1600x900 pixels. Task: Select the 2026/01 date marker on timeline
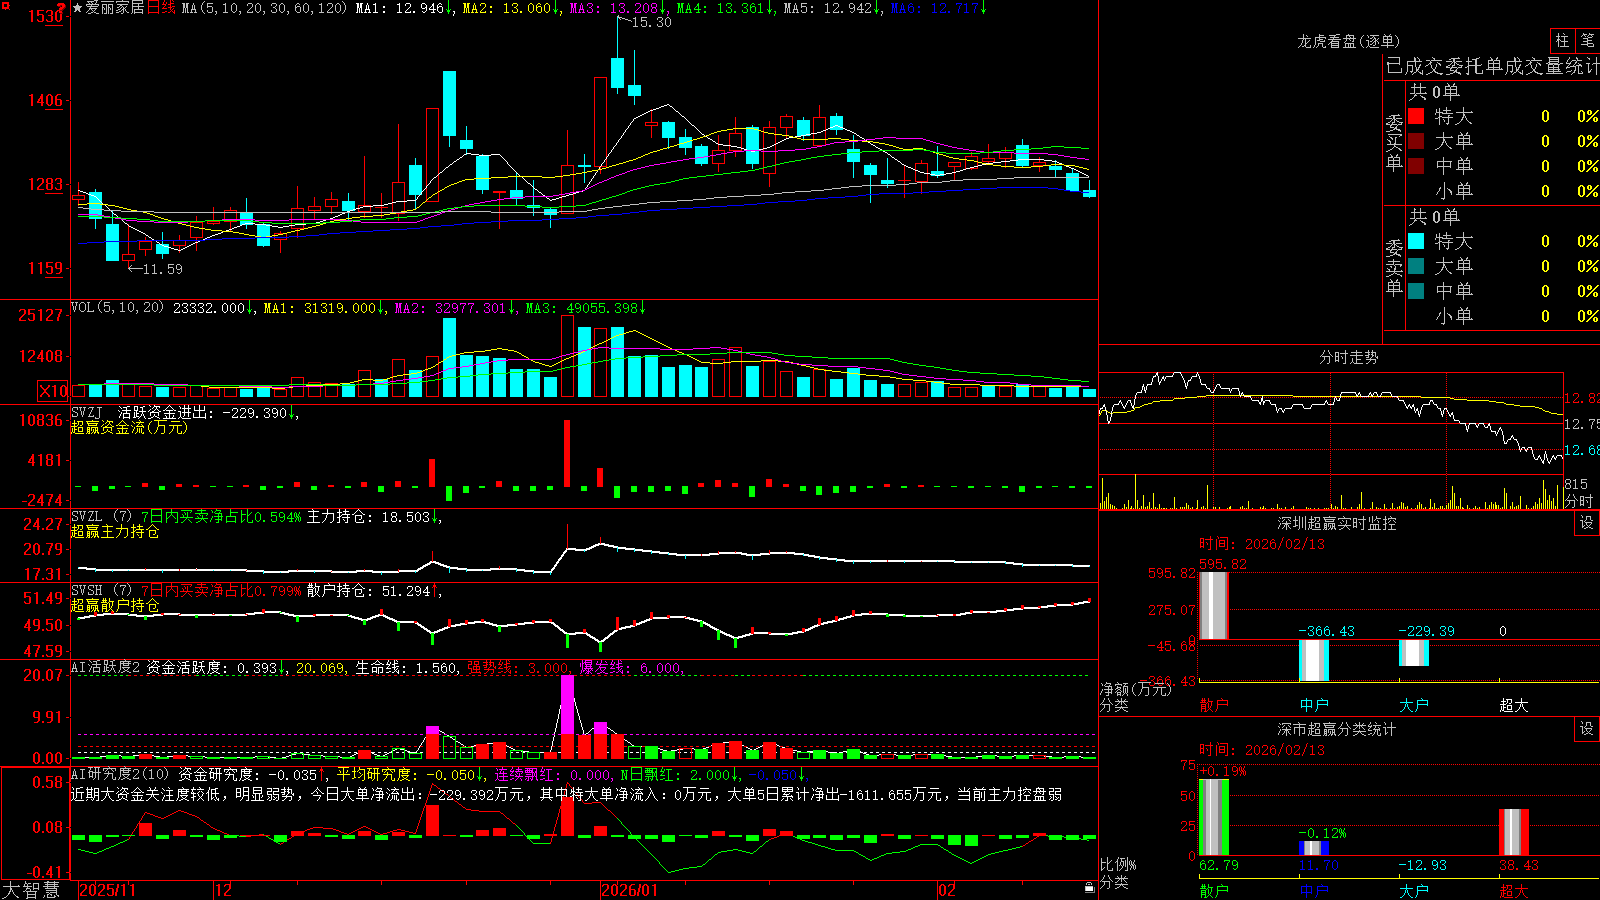point(629,890)
